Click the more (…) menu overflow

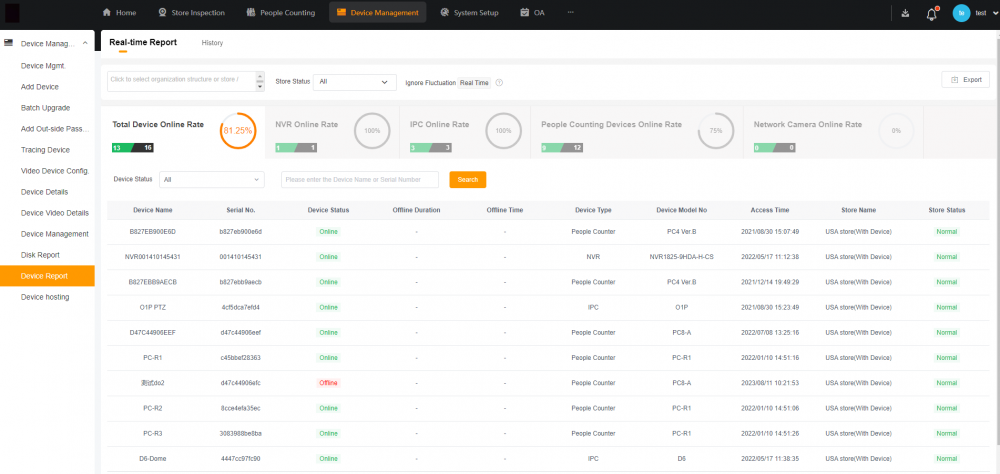coord(570,13)
